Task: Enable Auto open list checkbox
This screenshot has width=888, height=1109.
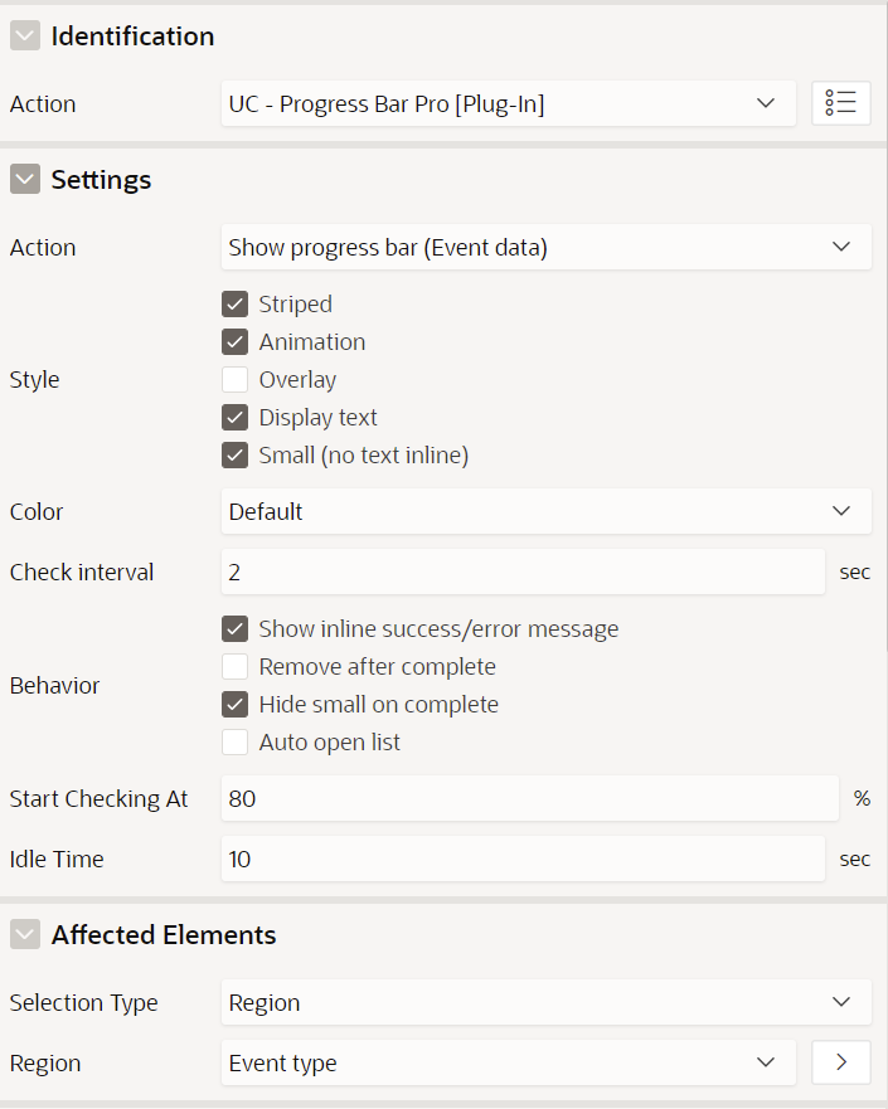Action: [x=235, y=742]
